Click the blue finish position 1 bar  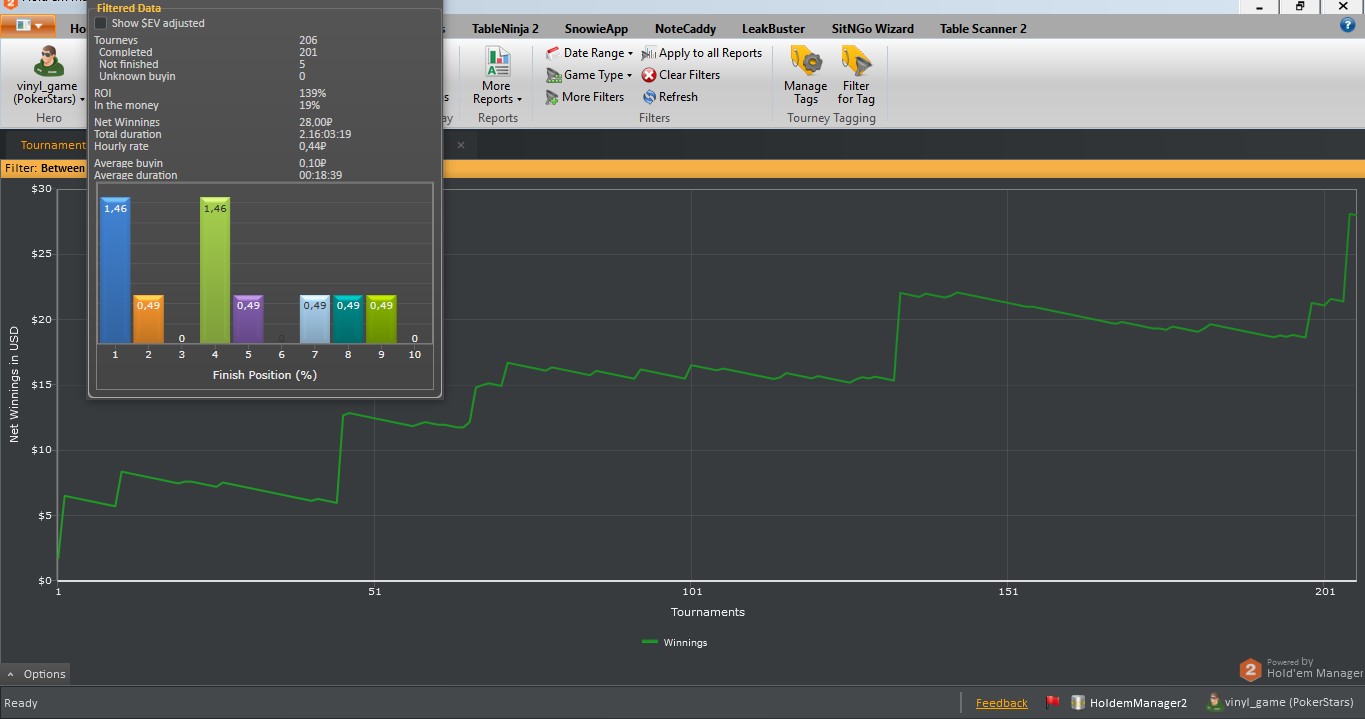115,270
